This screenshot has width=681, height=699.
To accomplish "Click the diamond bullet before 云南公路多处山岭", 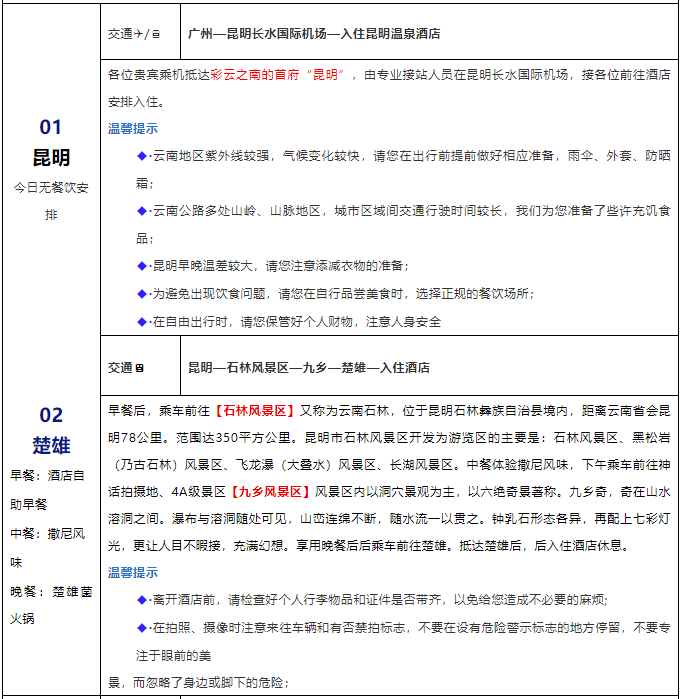I will coord(141,211).
